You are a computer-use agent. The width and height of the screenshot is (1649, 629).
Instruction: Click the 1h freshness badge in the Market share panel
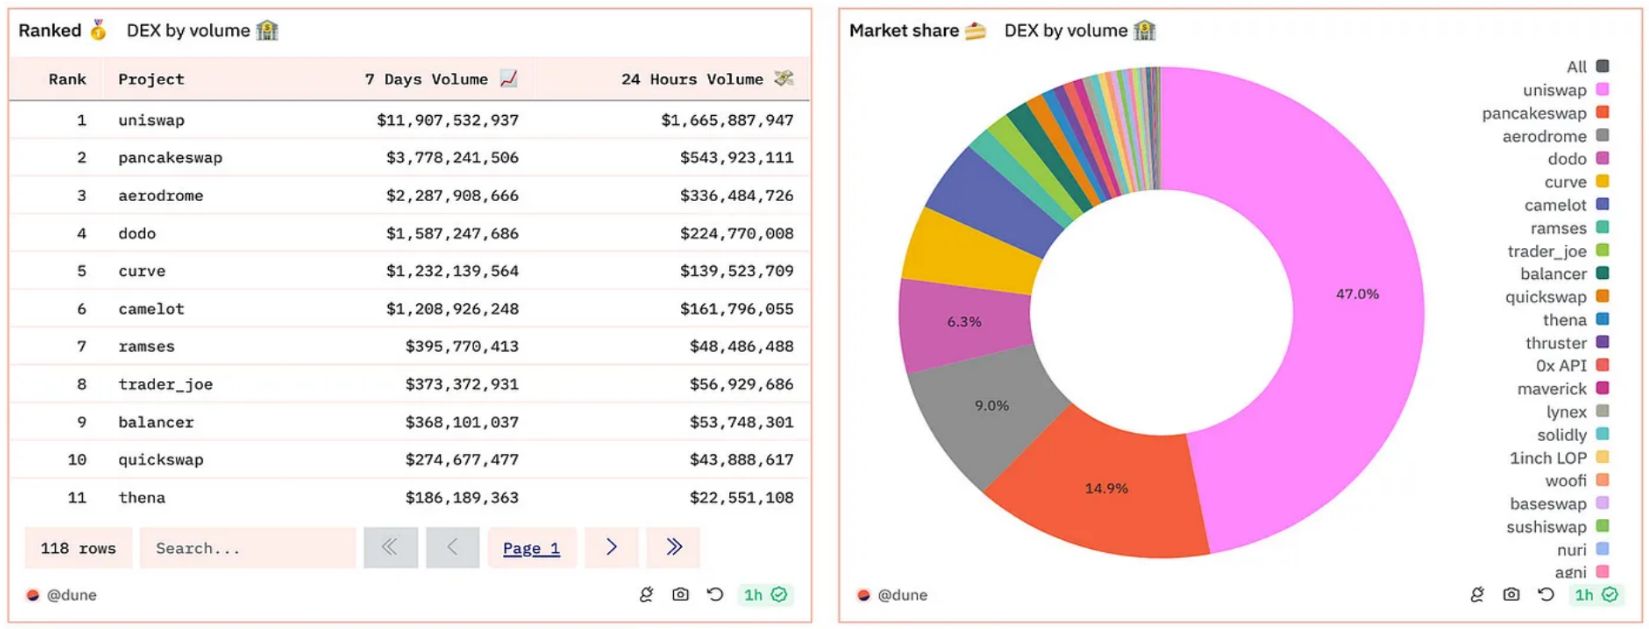1596,595
